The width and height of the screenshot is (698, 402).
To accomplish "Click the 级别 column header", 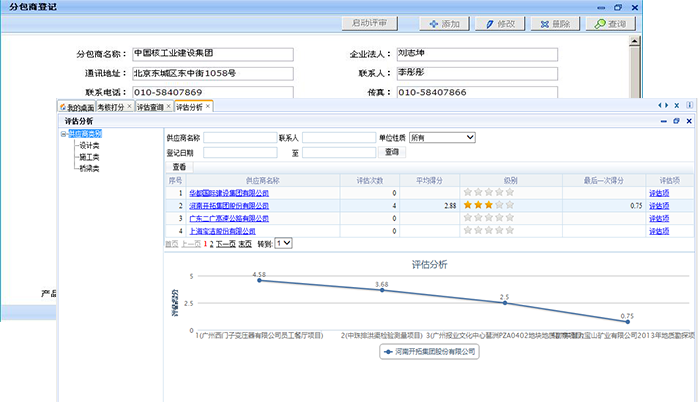I will (511, 180).
